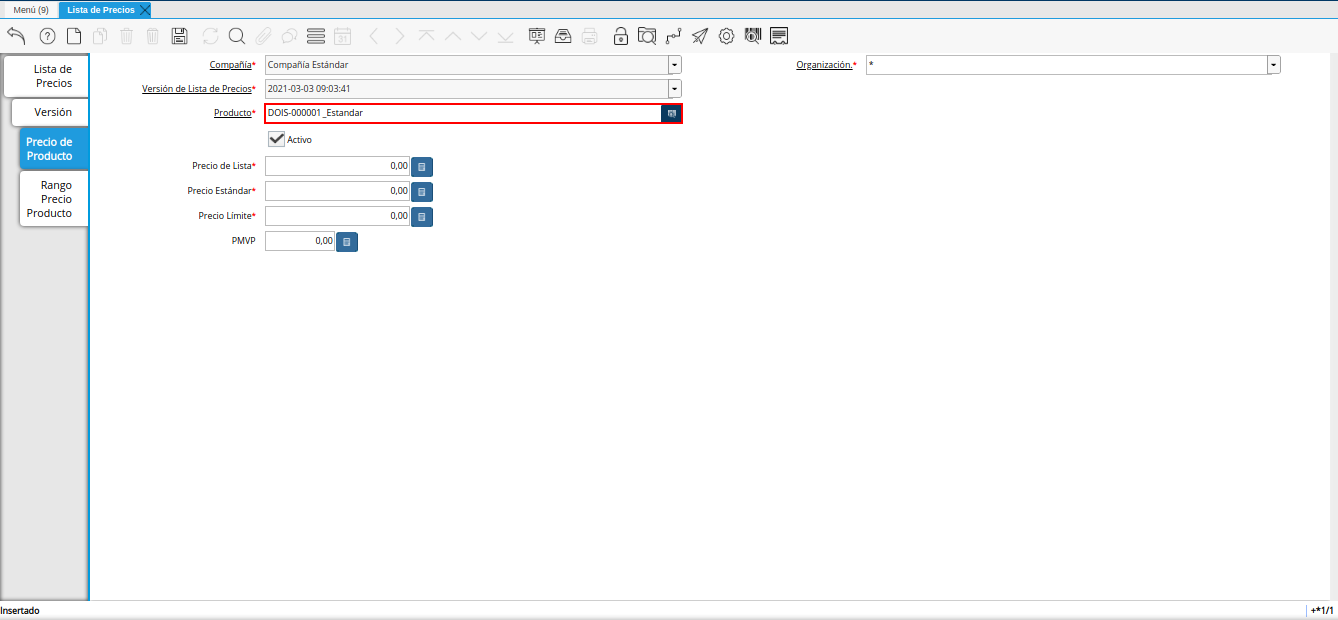Screen dimensions: 1338x620
Task: Go to next record with right chevron
Action: click(x=400, y=36)
